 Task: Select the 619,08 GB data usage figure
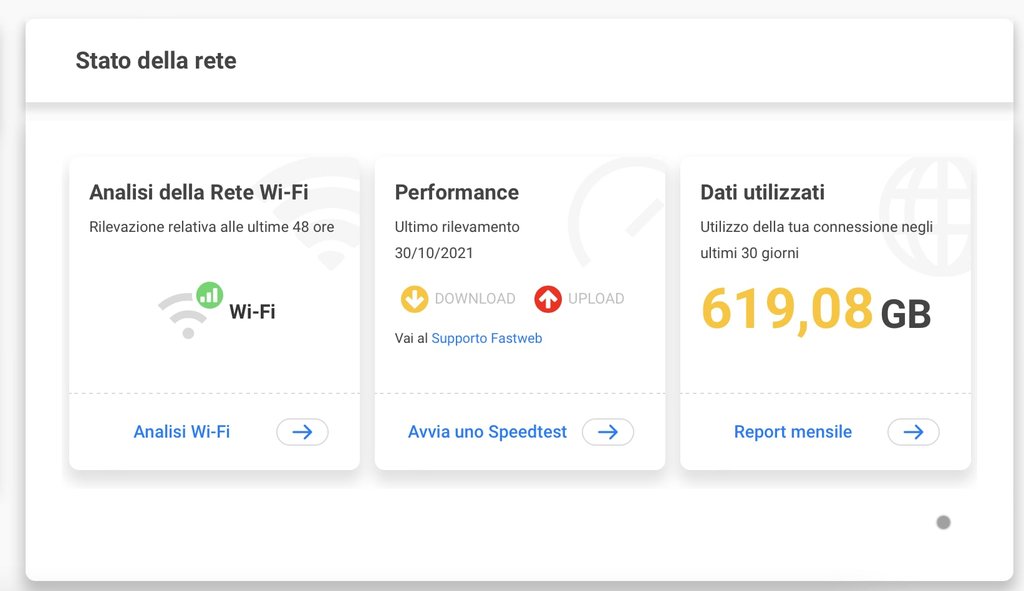816,310
